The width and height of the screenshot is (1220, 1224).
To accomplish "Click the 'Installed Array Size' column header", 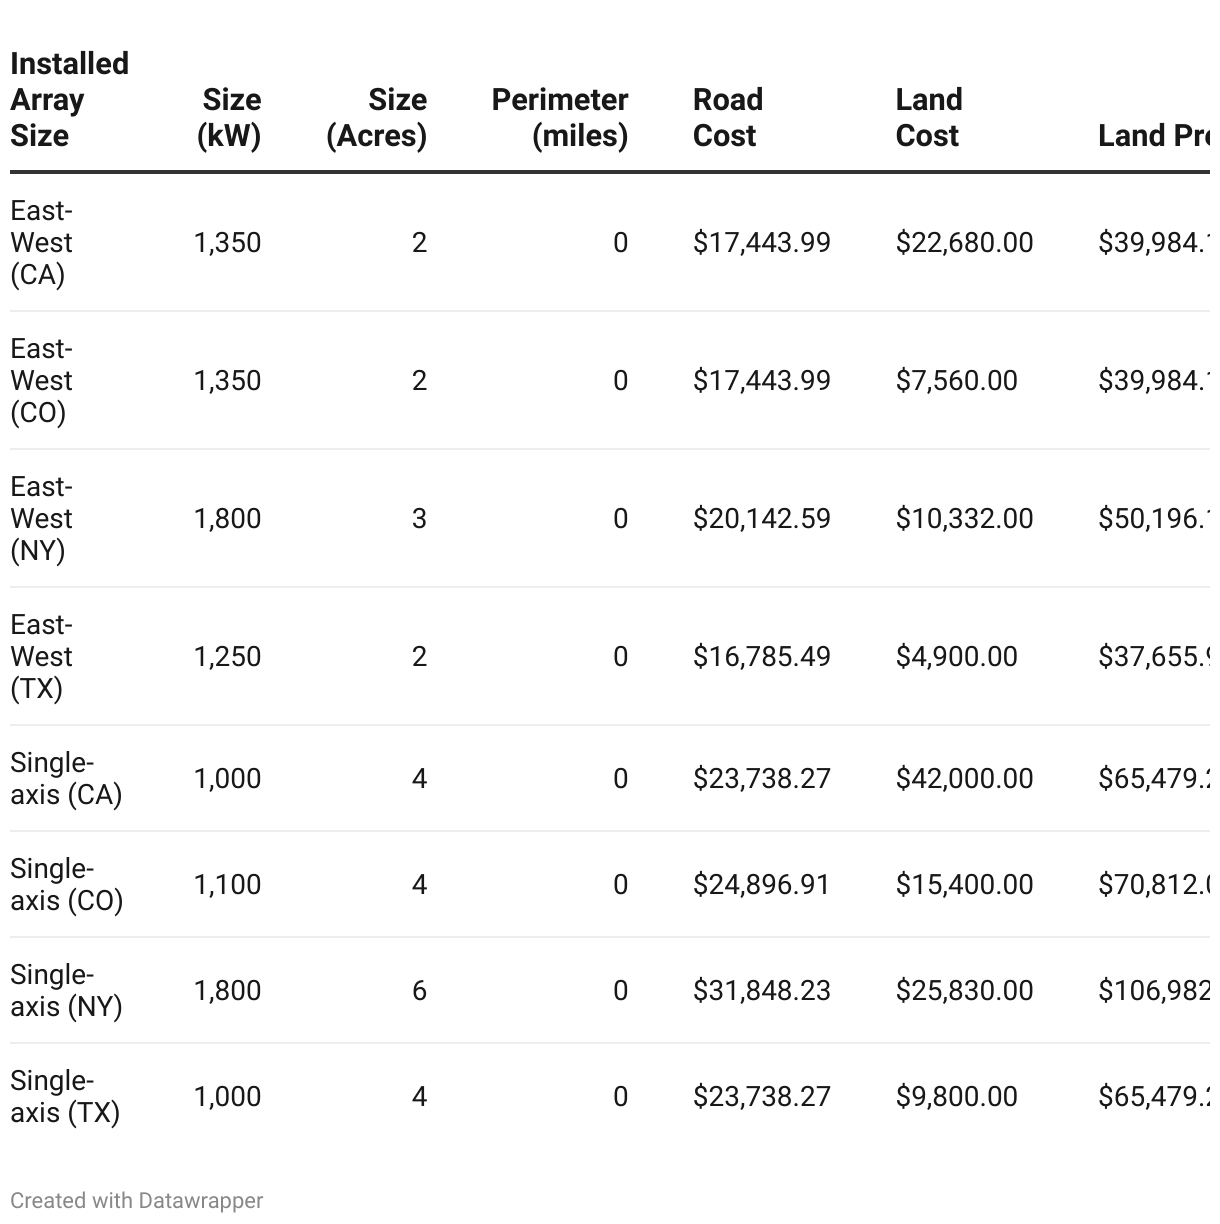I will click(69, 100).
